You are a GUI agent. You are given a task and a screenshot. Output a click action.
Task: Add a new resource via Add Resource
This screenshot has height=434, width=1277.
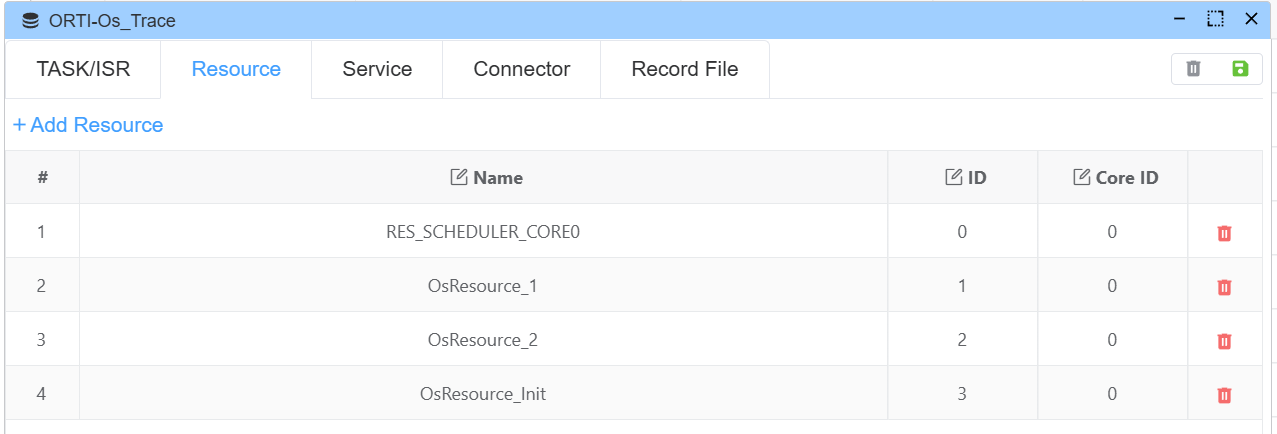(x=88, y=125)
